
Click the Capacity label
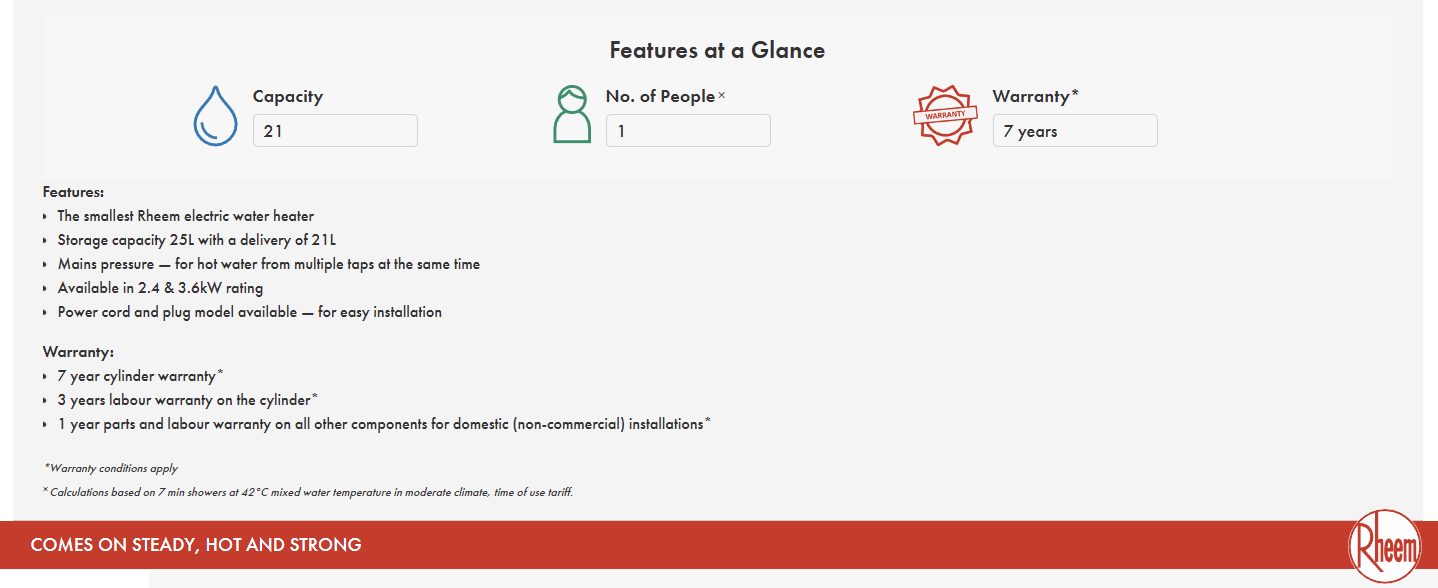point(288,97)
